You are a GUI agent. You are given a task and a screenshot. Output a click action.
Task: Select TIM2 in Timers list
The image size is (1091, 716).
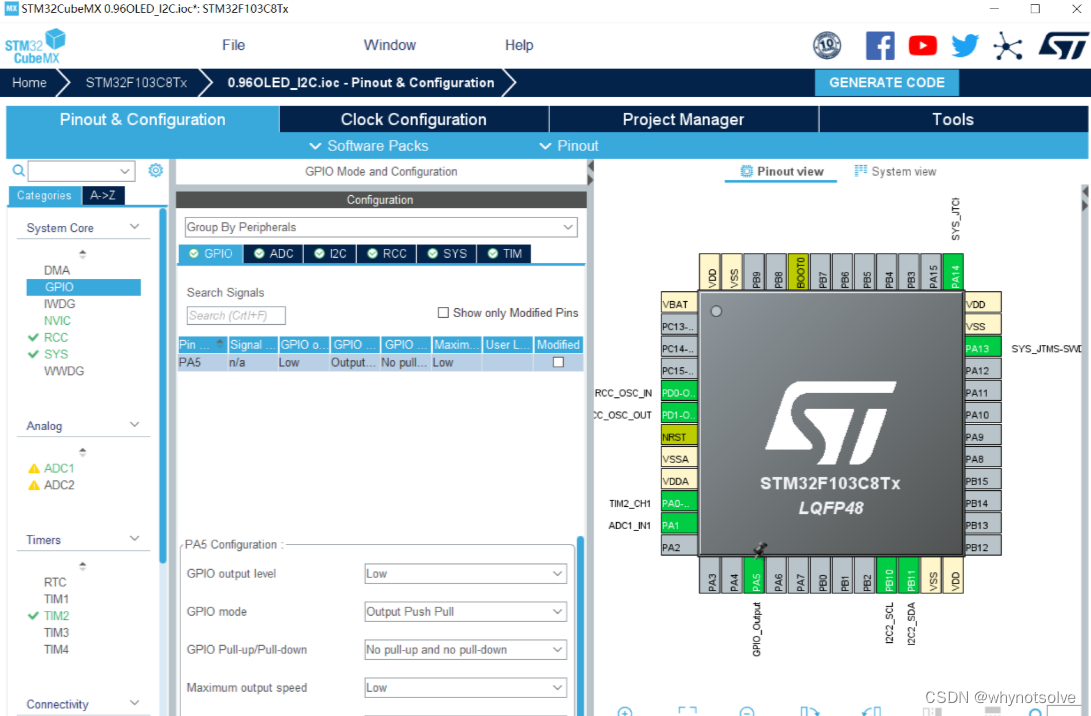56,616
